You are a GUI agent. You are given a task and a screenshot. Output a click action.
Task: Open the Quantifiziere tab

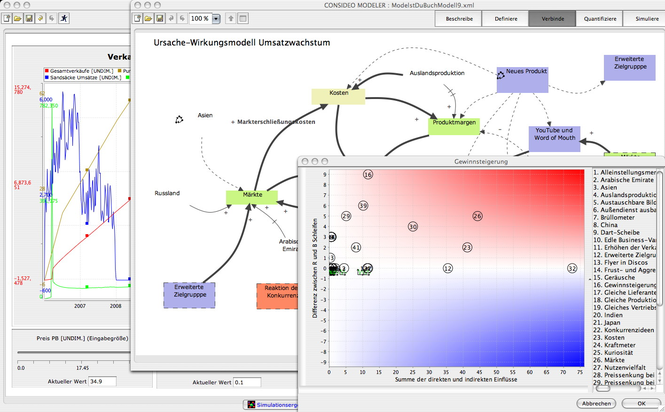599,19
